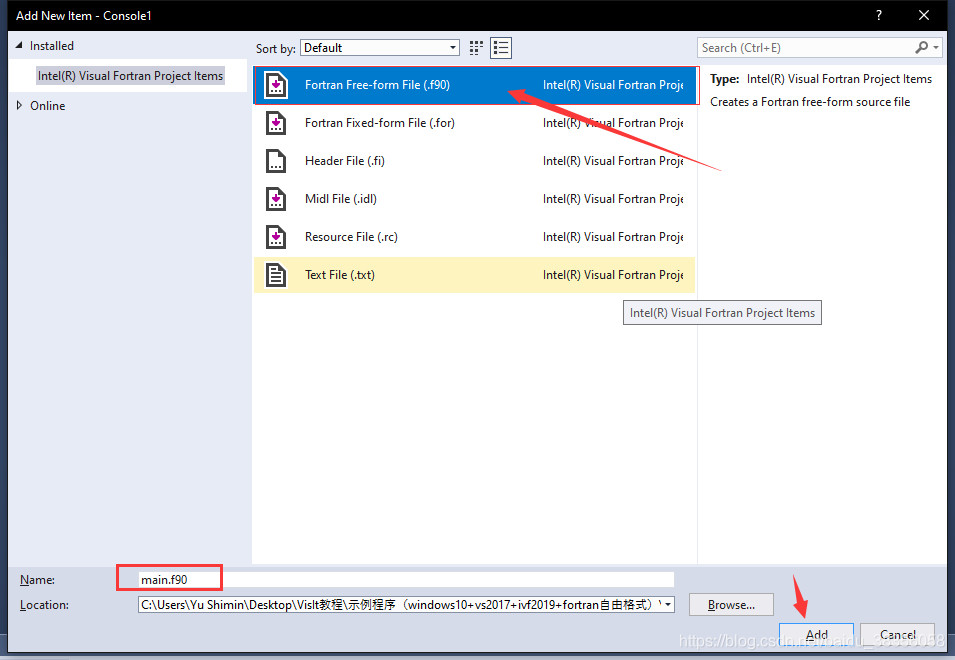Viewport: 955px width, 660px height.
Task: Open dialog help via the question mark icon
Action: pyautogui.click(x=878, y=15)
